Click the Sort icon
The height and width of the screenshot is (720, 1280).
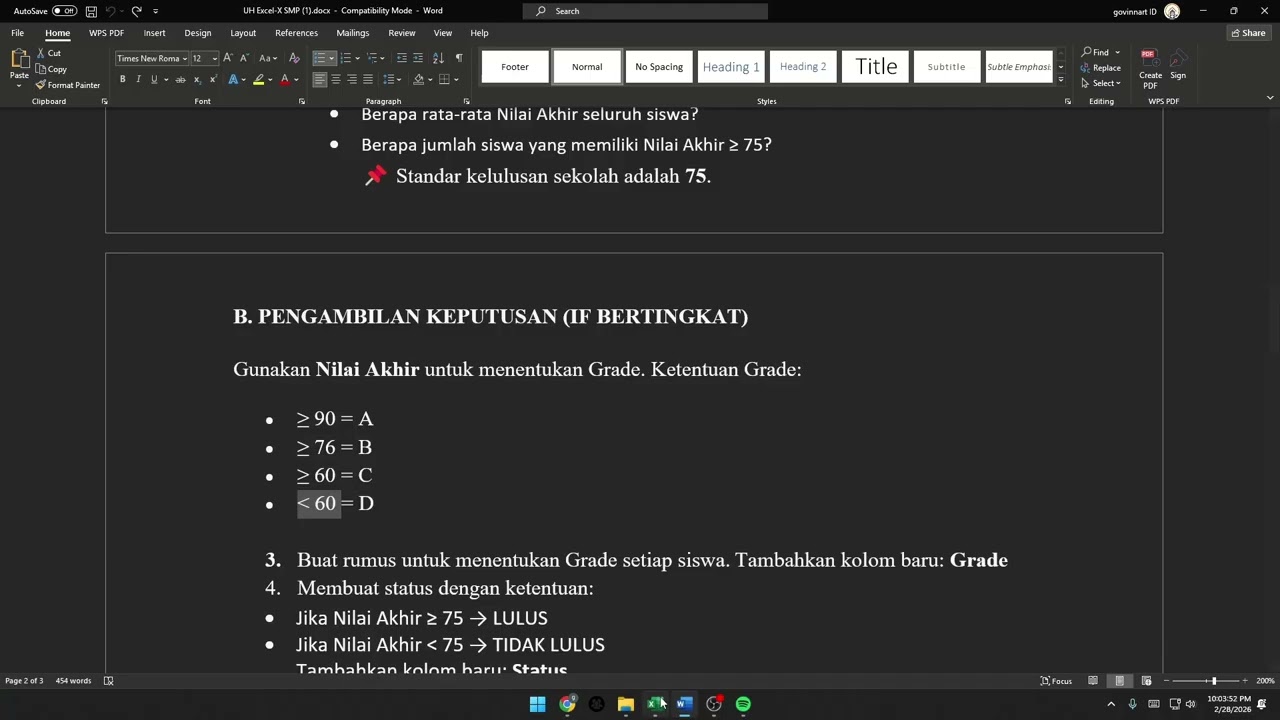(438, 58)
